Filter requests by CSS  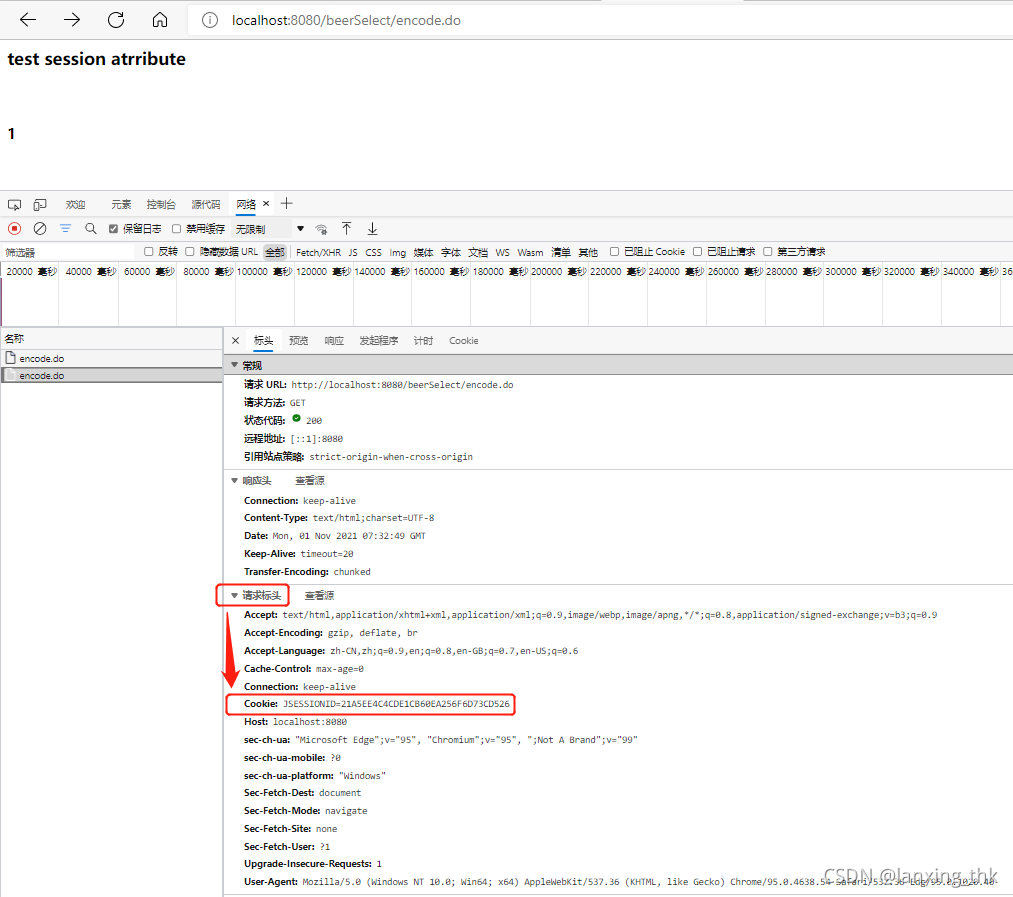[373, 252]
